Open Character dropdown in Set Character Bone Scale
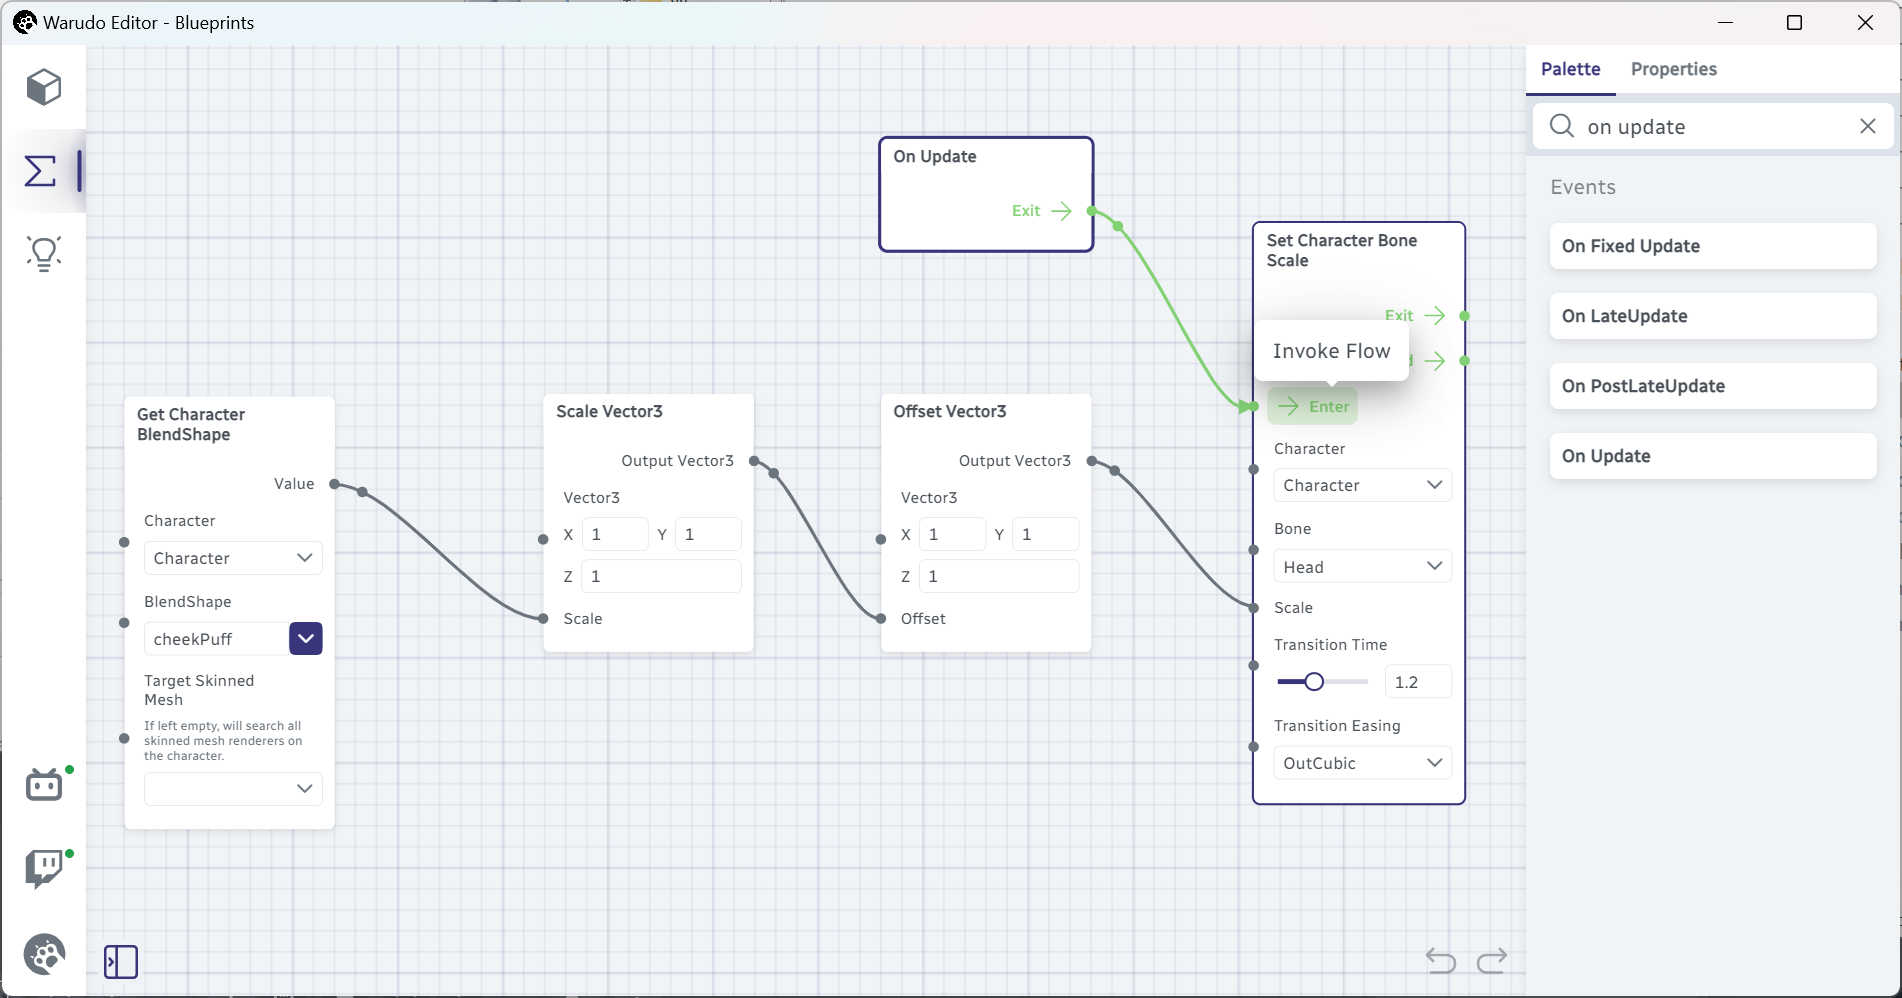 (1362, 485)
